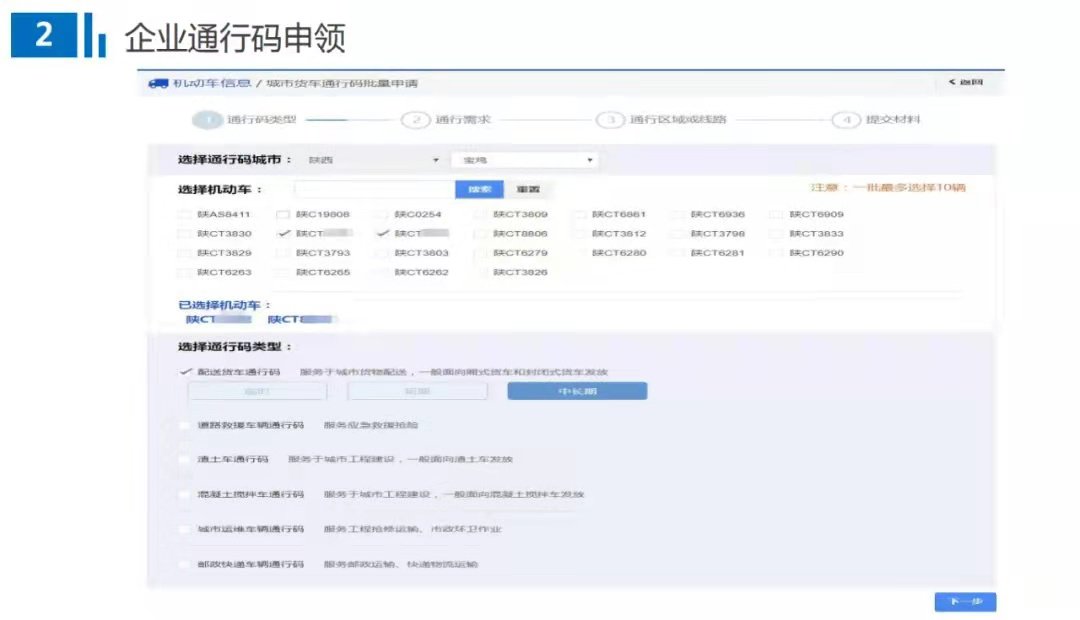
Task: Select the 渣土车通行码 type
Action: (184, 460)
